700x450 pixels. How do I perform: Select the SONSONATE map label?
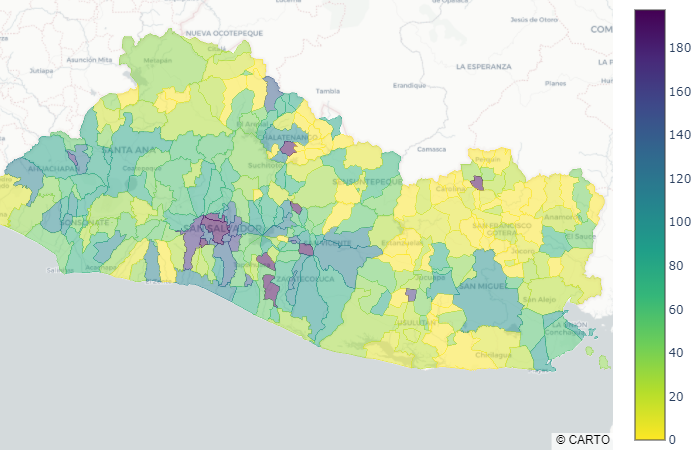(x=85, y=222)
